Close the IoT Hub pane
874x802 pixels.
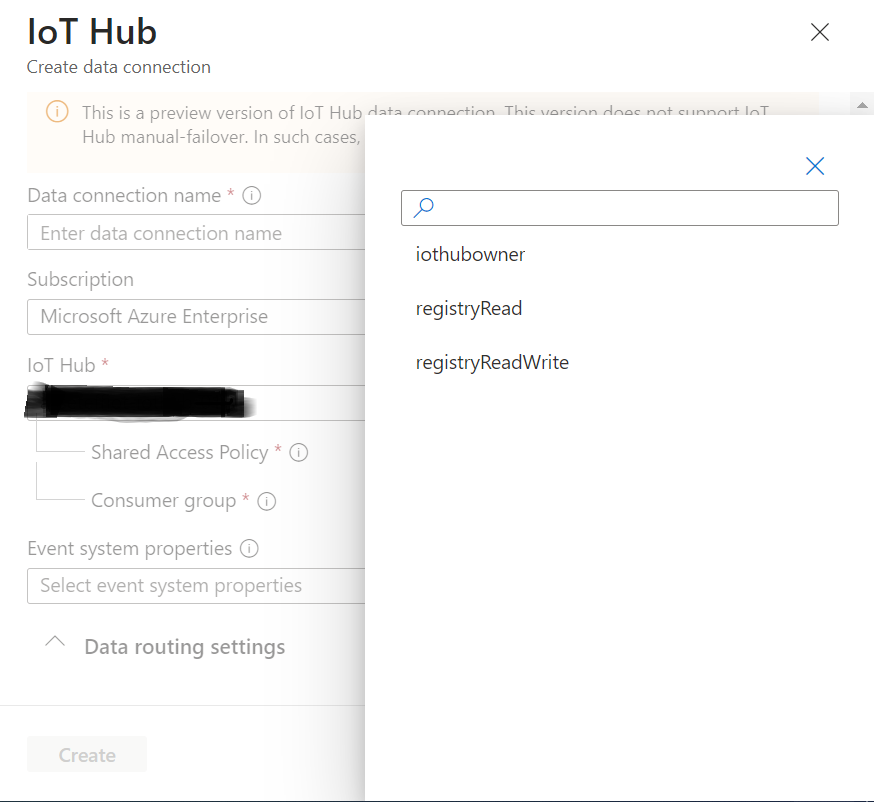coord(819,32)
